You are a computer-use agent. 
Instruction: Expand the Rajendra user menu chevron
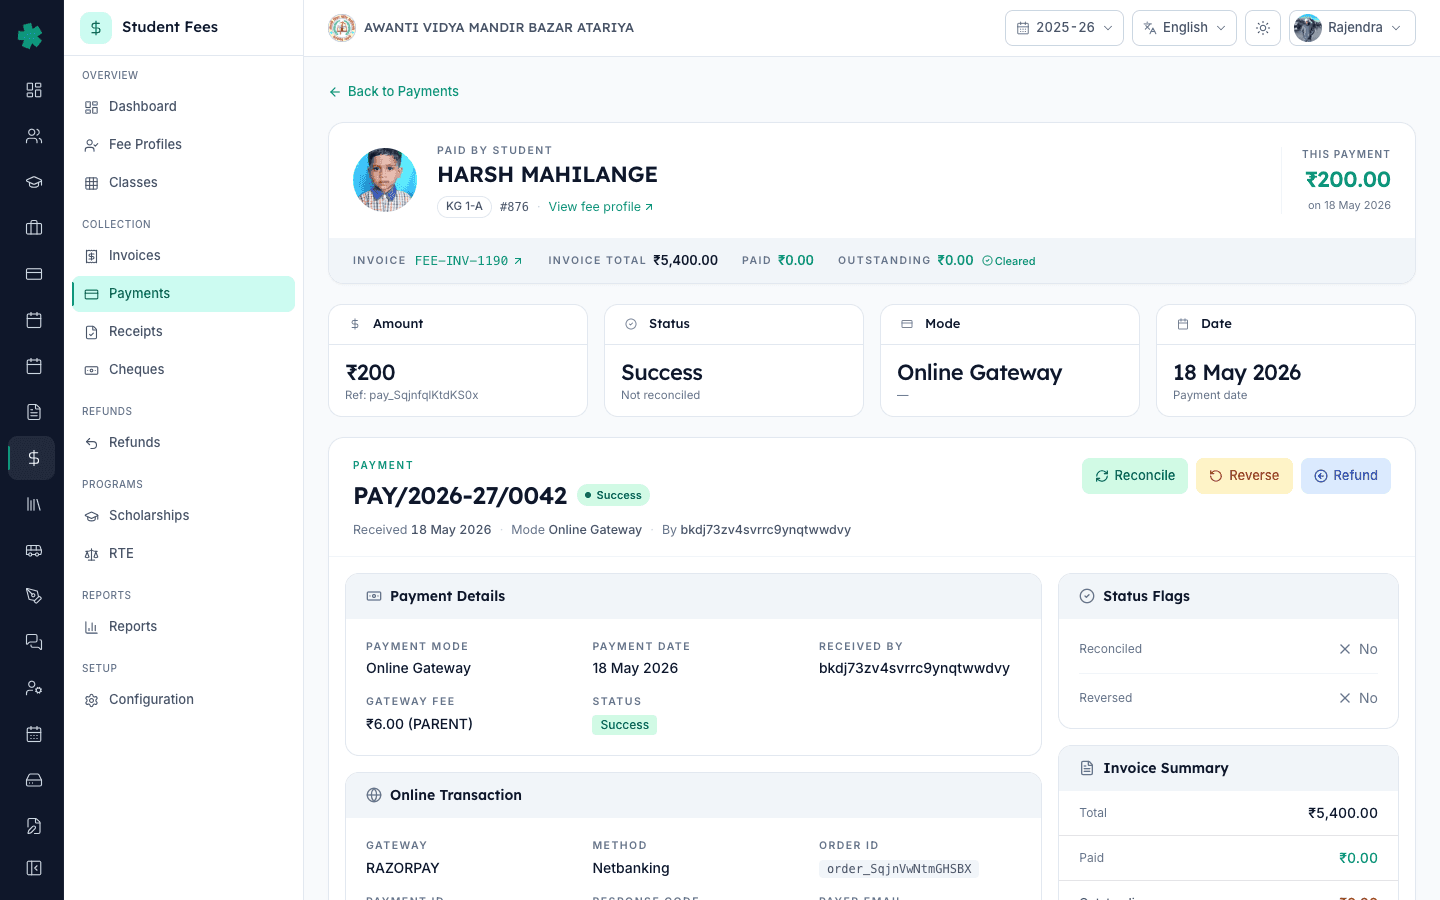pos(1397,28)
